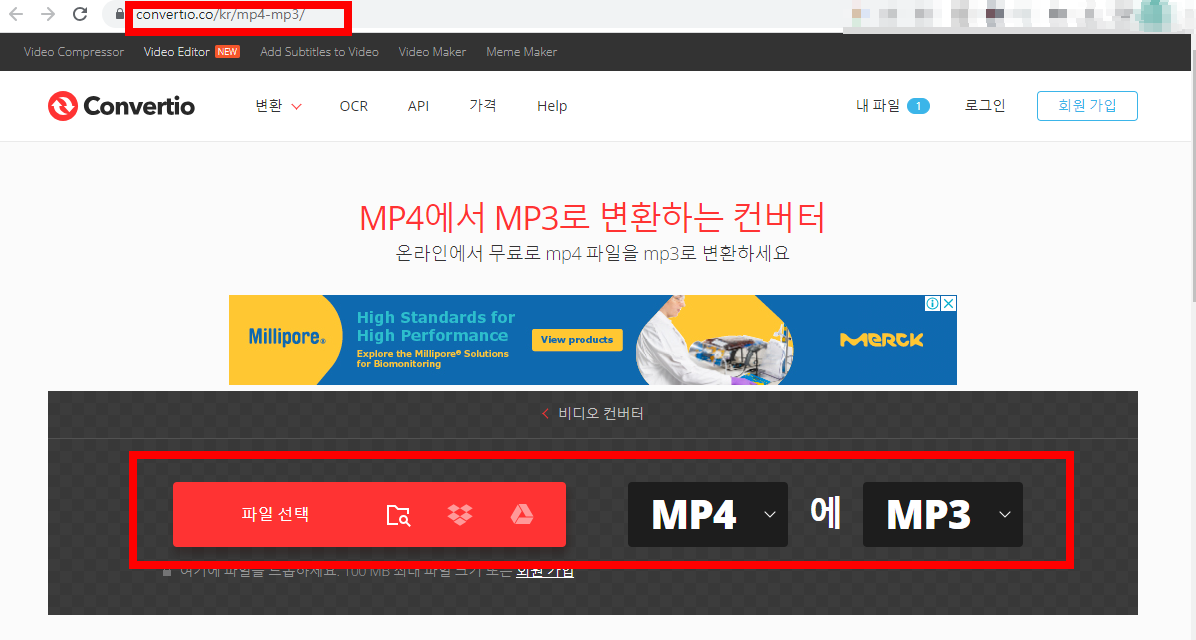Image resolution: width=1196 pixels, height=640 pixels.
Task: Open the 로그인 login link
Action: pos(984,105)
